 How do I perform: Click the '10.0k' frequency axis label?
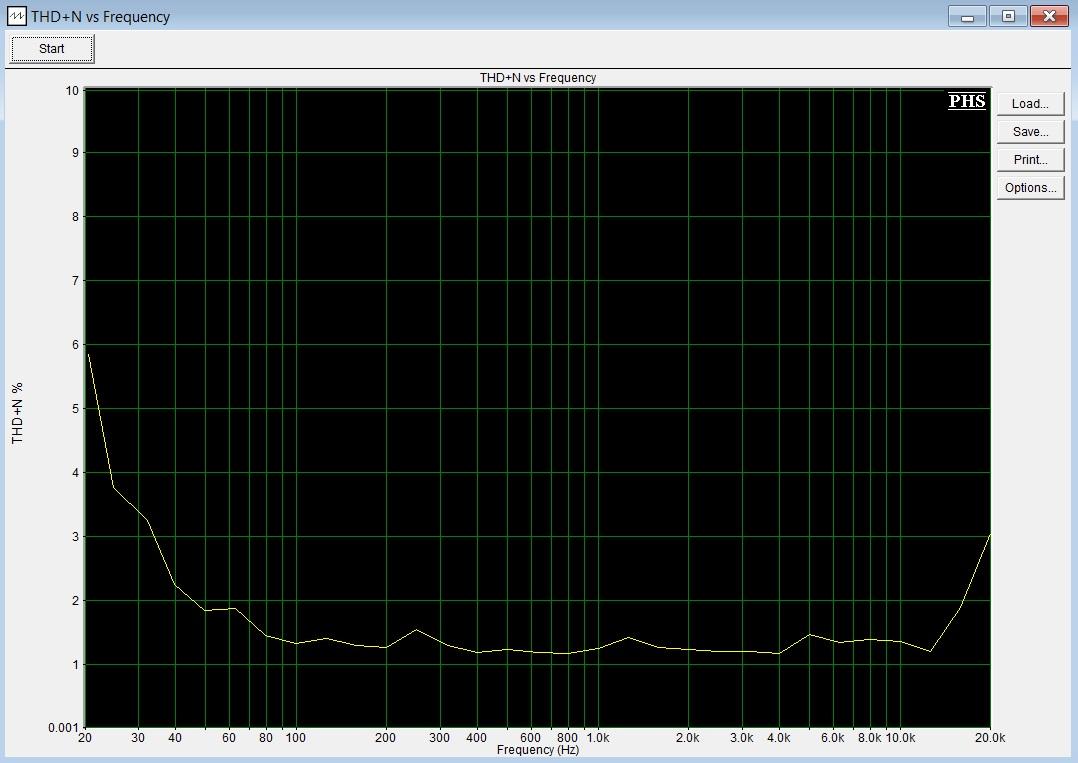pyautogui.click(x=900, y=738)
